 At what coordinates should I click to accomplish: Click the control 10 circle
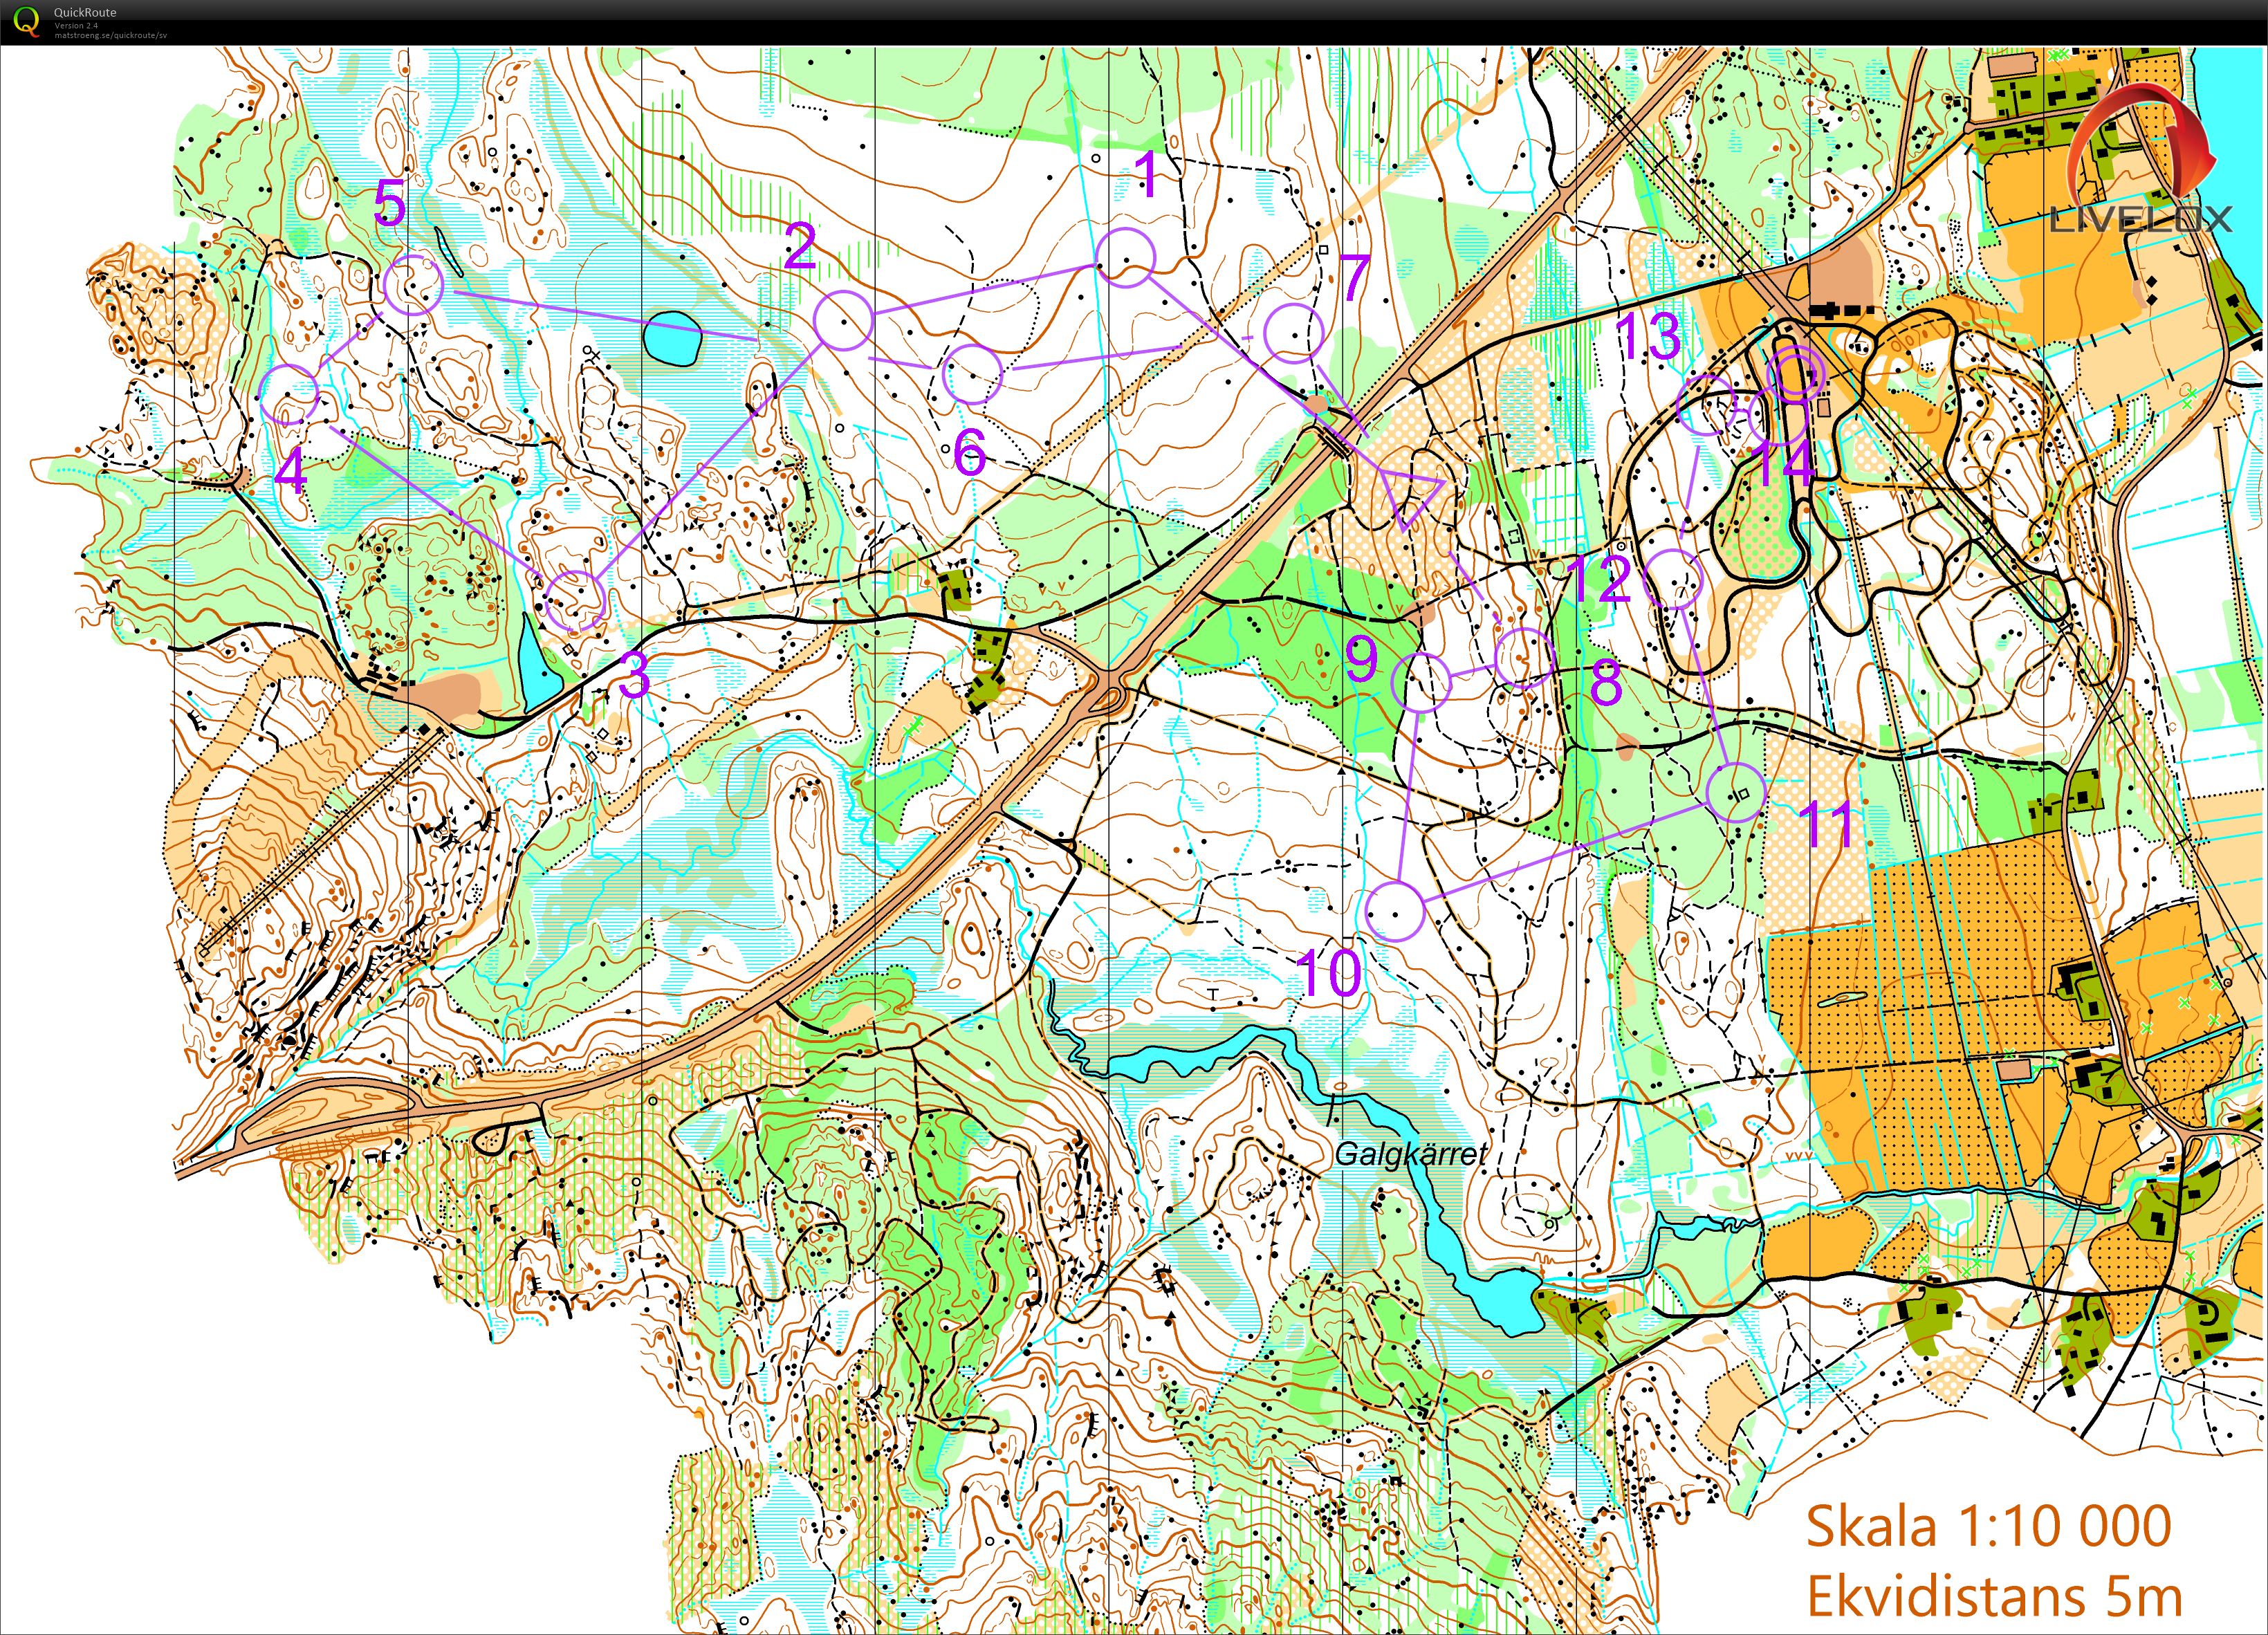coord(1394,912)
